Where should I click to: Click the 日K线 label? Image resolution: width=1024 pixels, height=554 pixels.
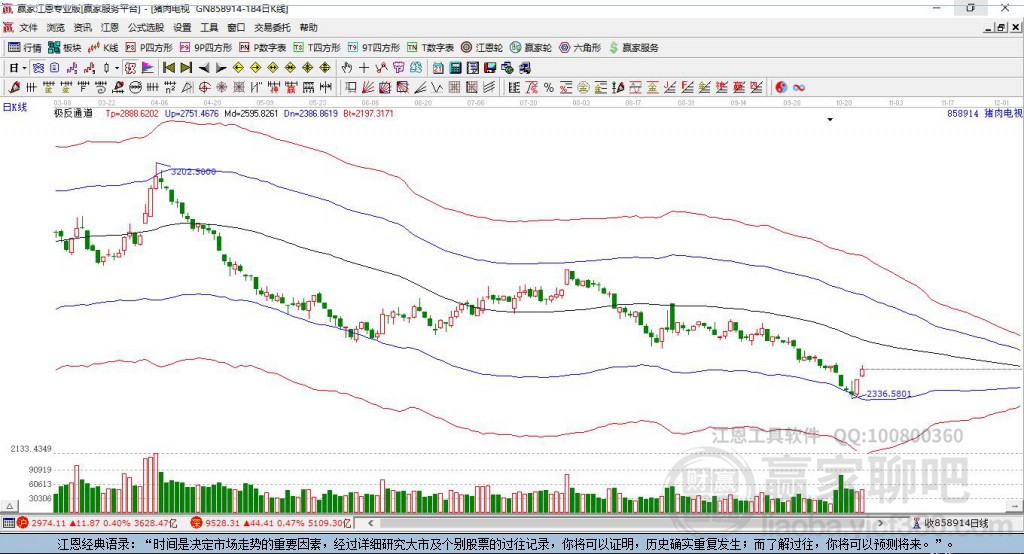15,107
